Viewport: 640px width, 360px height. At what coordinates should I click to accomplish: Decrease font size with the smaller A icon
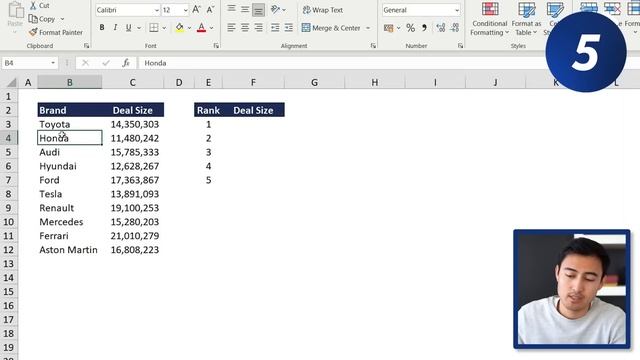(x=210, y=10)
